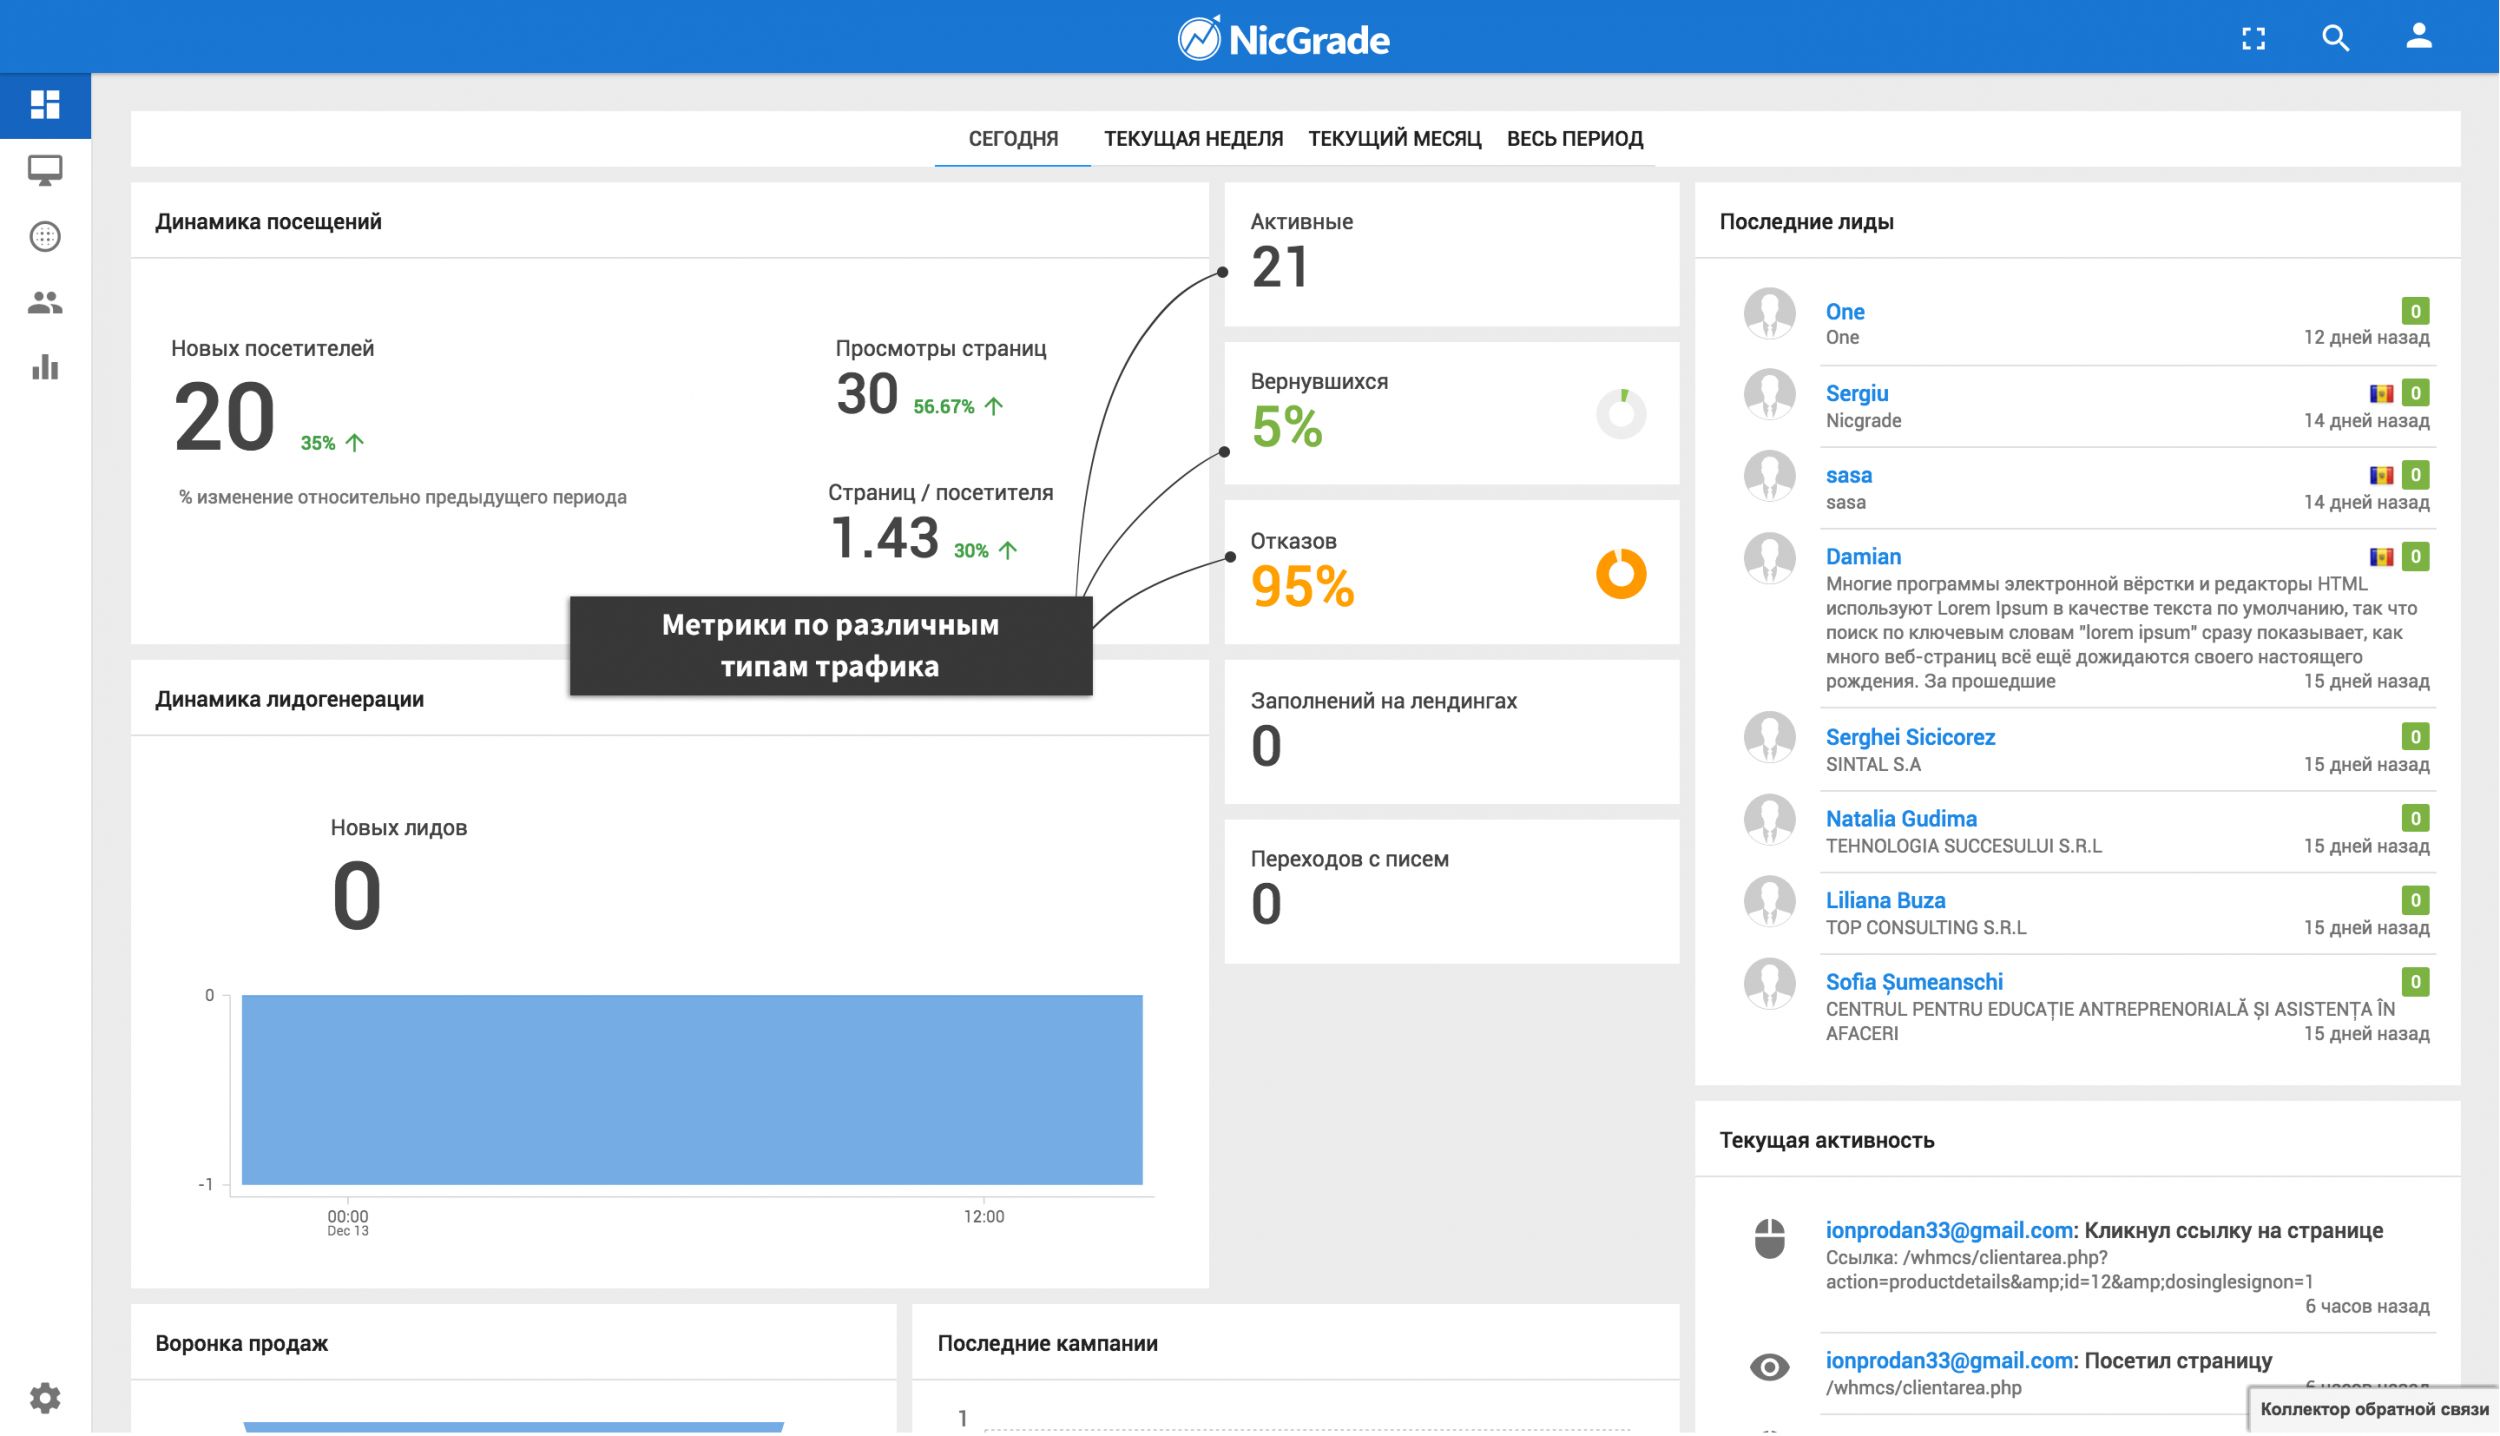The height and width of the screenshot is (1436, 2500).
Task: Click the monitor icon in sidebar
Action: pyautogui.click(x=45, y=170)
